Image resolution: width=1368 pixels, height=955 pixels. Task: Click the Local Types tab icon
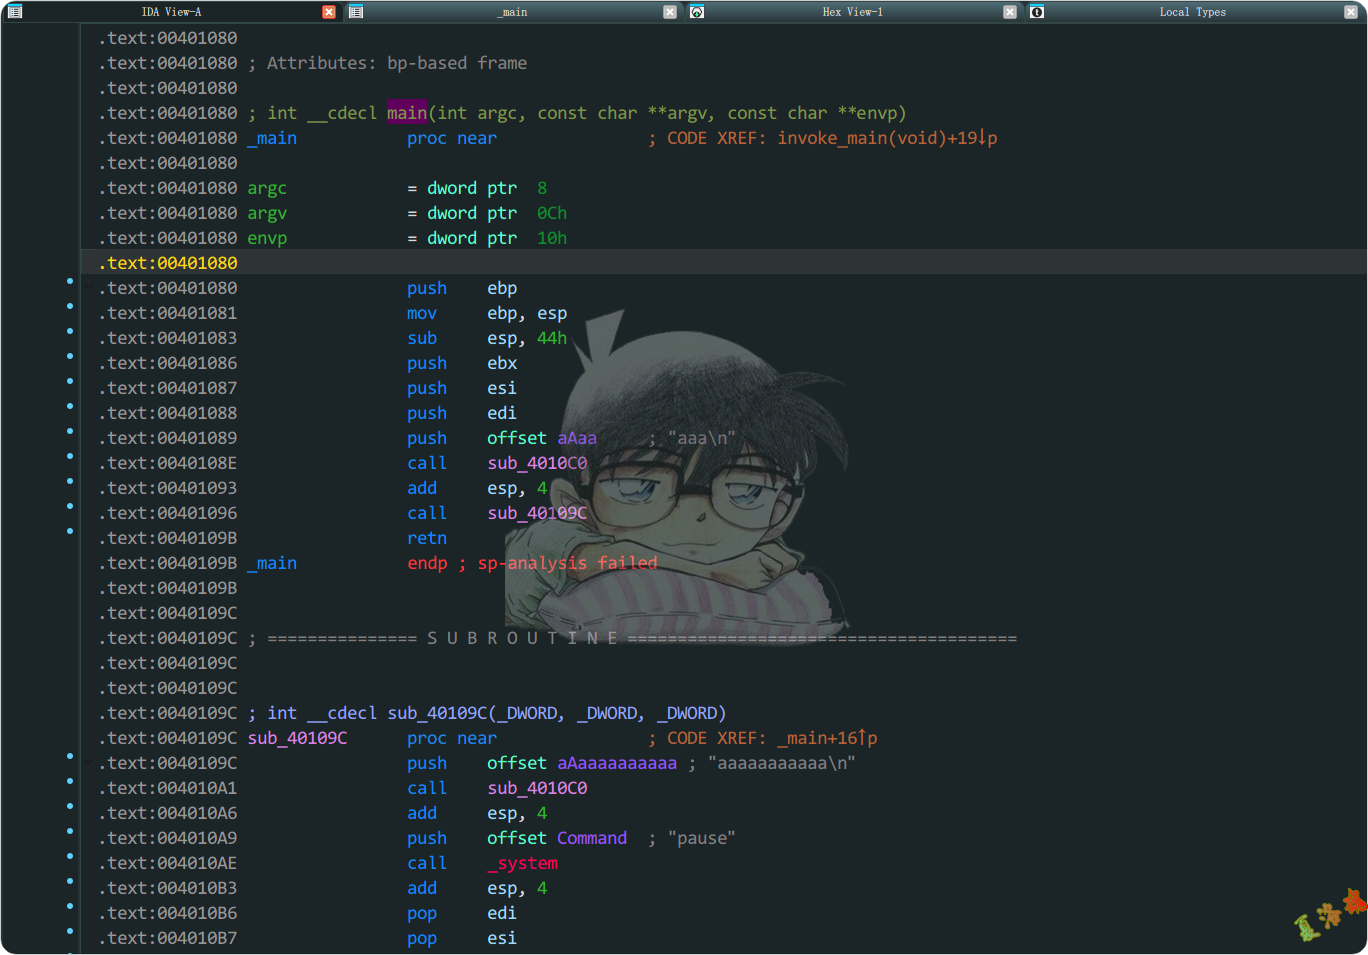(x=1037, y=12)
